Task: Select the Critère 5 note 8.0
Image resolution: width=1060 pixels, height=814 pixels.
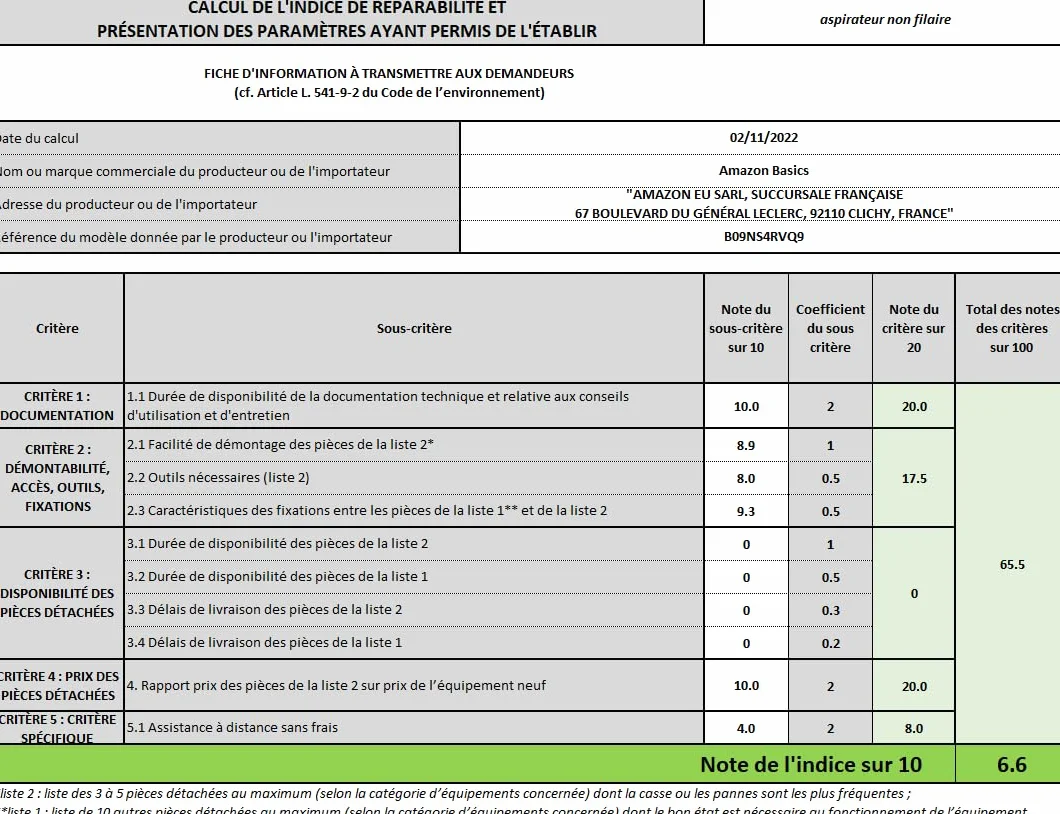Action: point(914,728)
